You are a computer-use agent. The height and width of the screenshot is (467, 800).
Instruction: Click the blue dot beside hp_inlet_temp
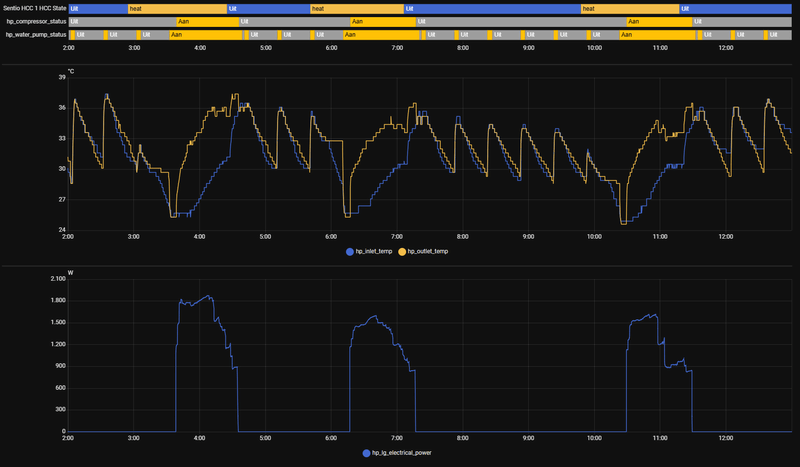pos(349,252)
